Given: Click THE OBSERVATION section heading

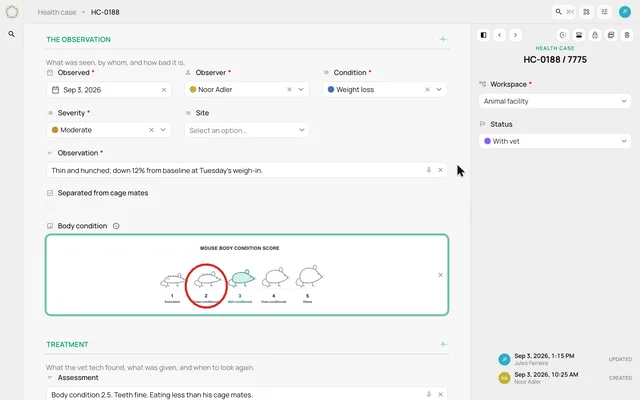Looking at the screenshot, I should point(78,40).
